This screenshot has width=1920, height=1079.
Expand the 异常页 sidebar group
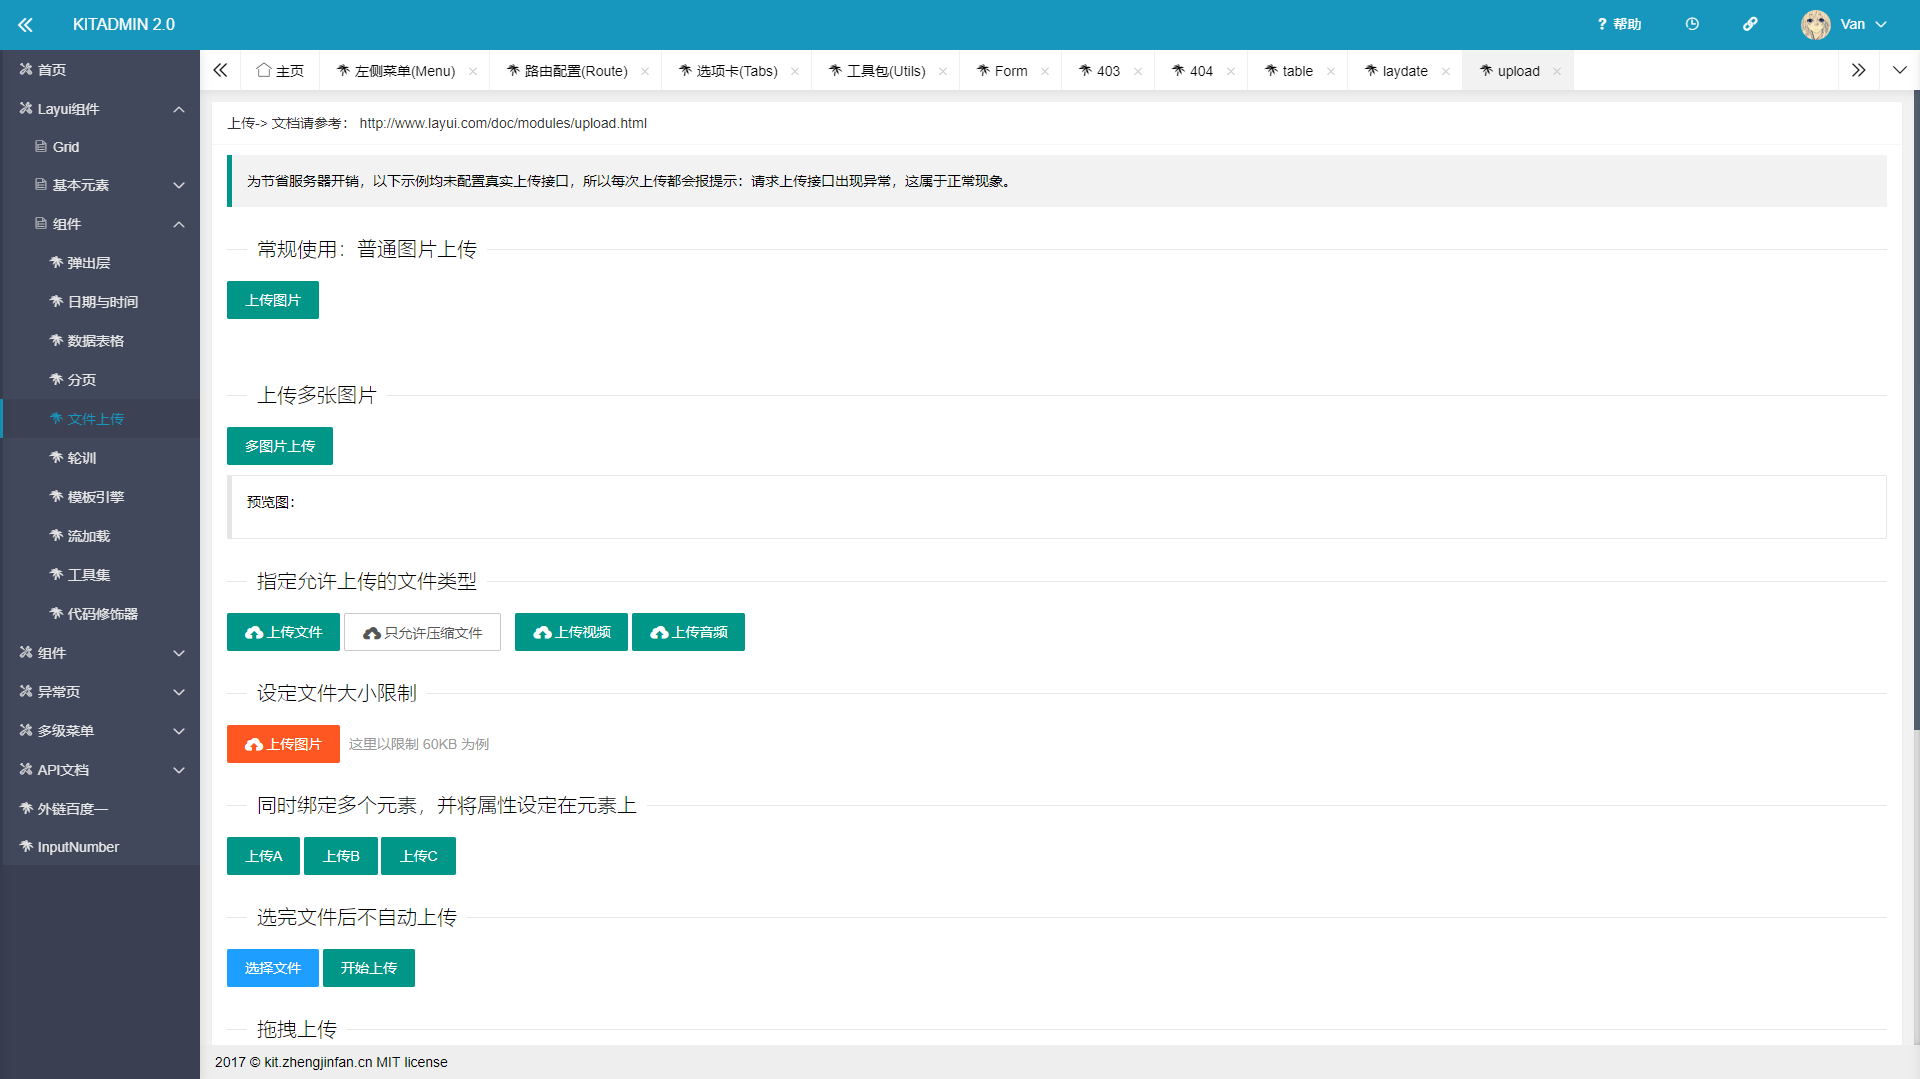point(100,692)
